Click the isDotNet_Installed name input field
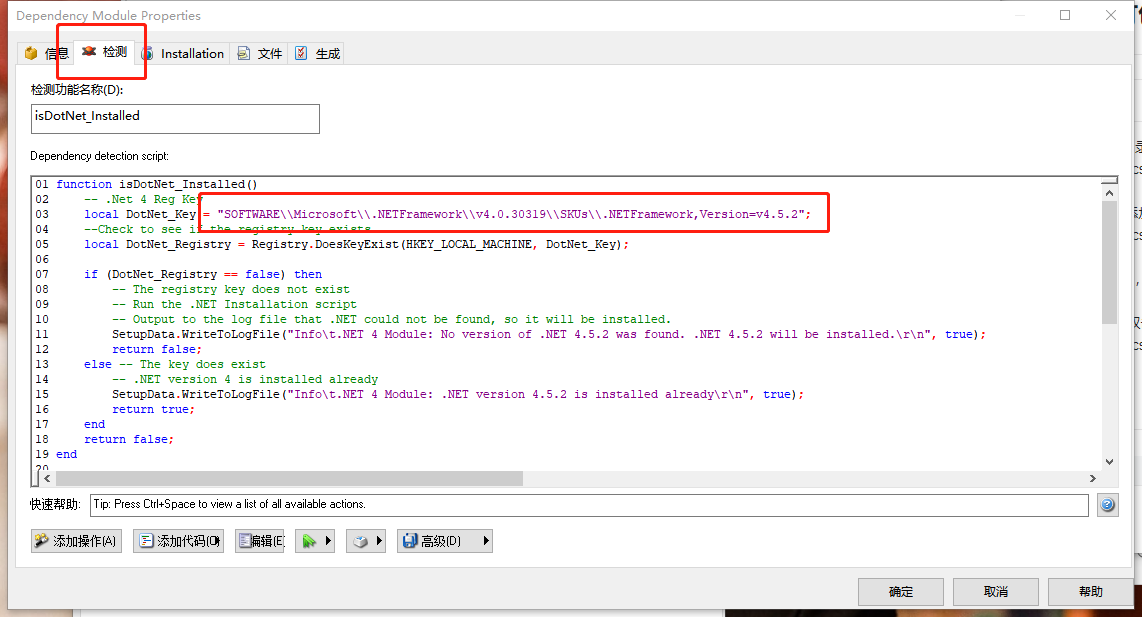 (175, 119)
